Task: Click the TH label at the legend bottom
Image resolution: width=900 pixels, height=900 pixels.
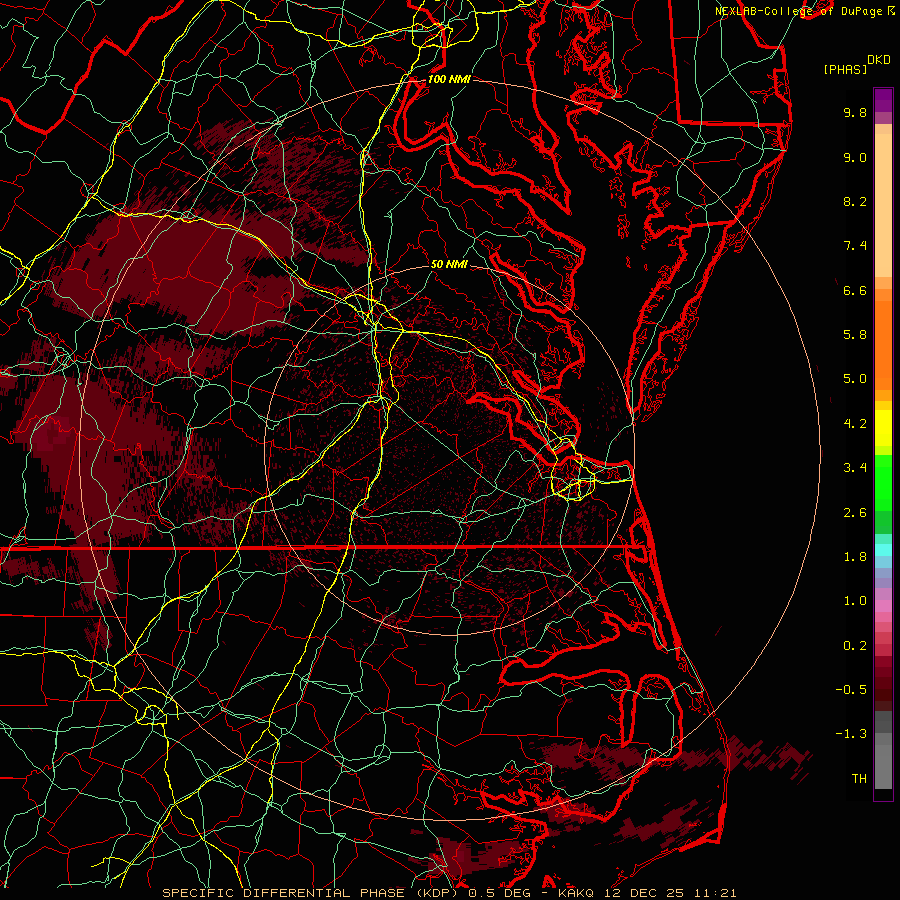Action: click(859, 779)
